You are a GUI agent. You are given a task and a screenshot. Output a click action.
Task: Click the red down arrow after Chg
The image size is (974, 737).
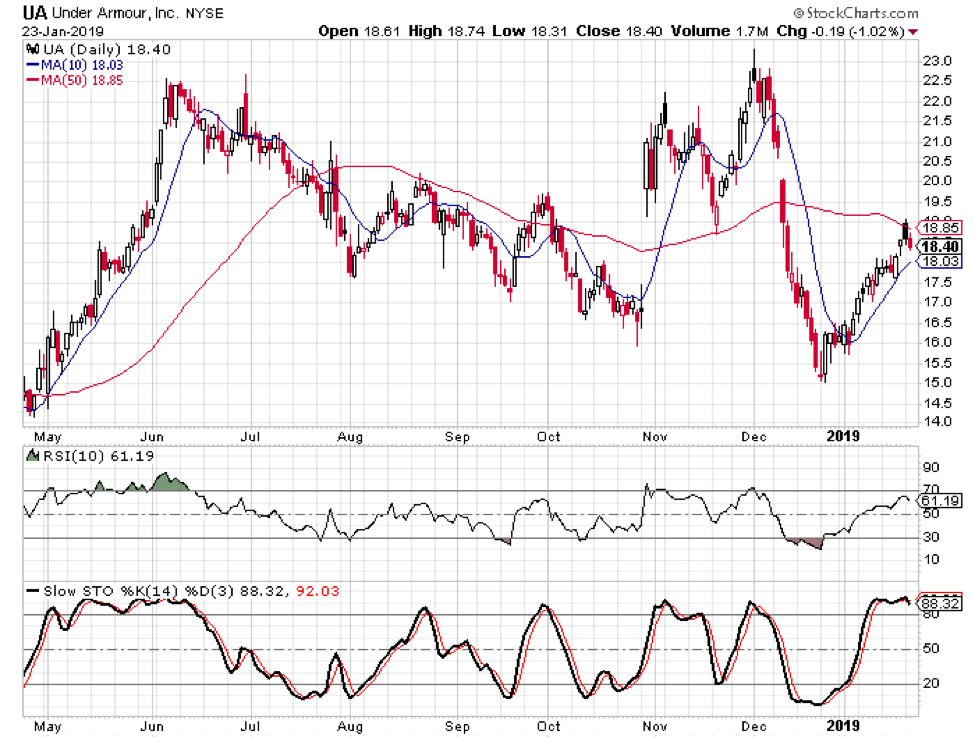[913, 32]
